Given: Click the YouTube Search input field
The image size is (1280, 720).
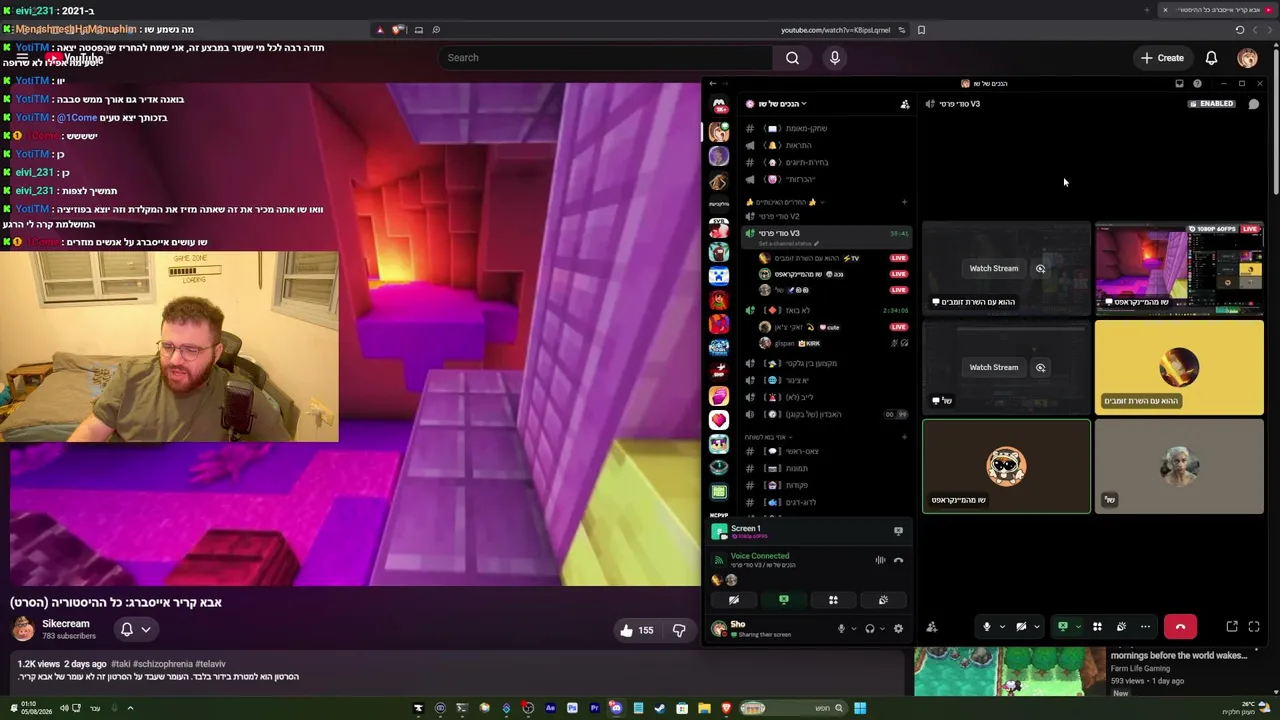Looking at the screenshot, I should (x=605, y=58).
